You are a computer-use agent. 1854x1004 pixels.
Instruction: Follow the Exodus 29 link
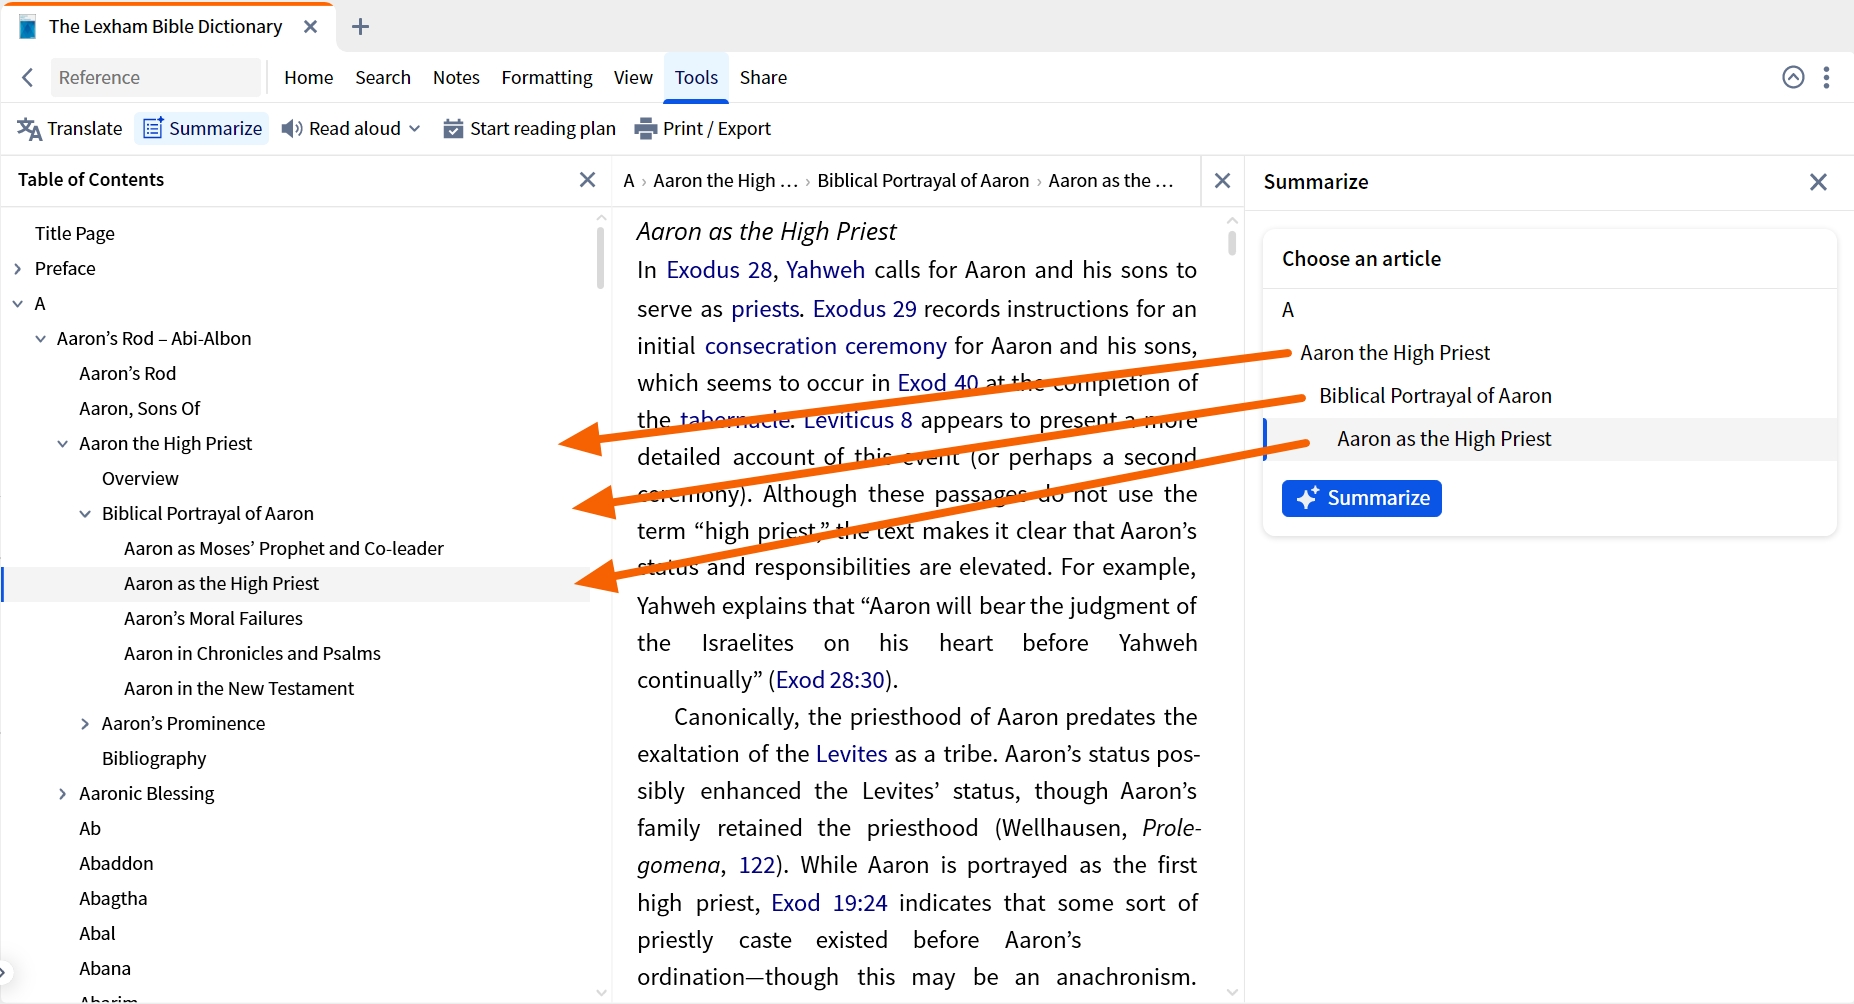tap(864, 308)
